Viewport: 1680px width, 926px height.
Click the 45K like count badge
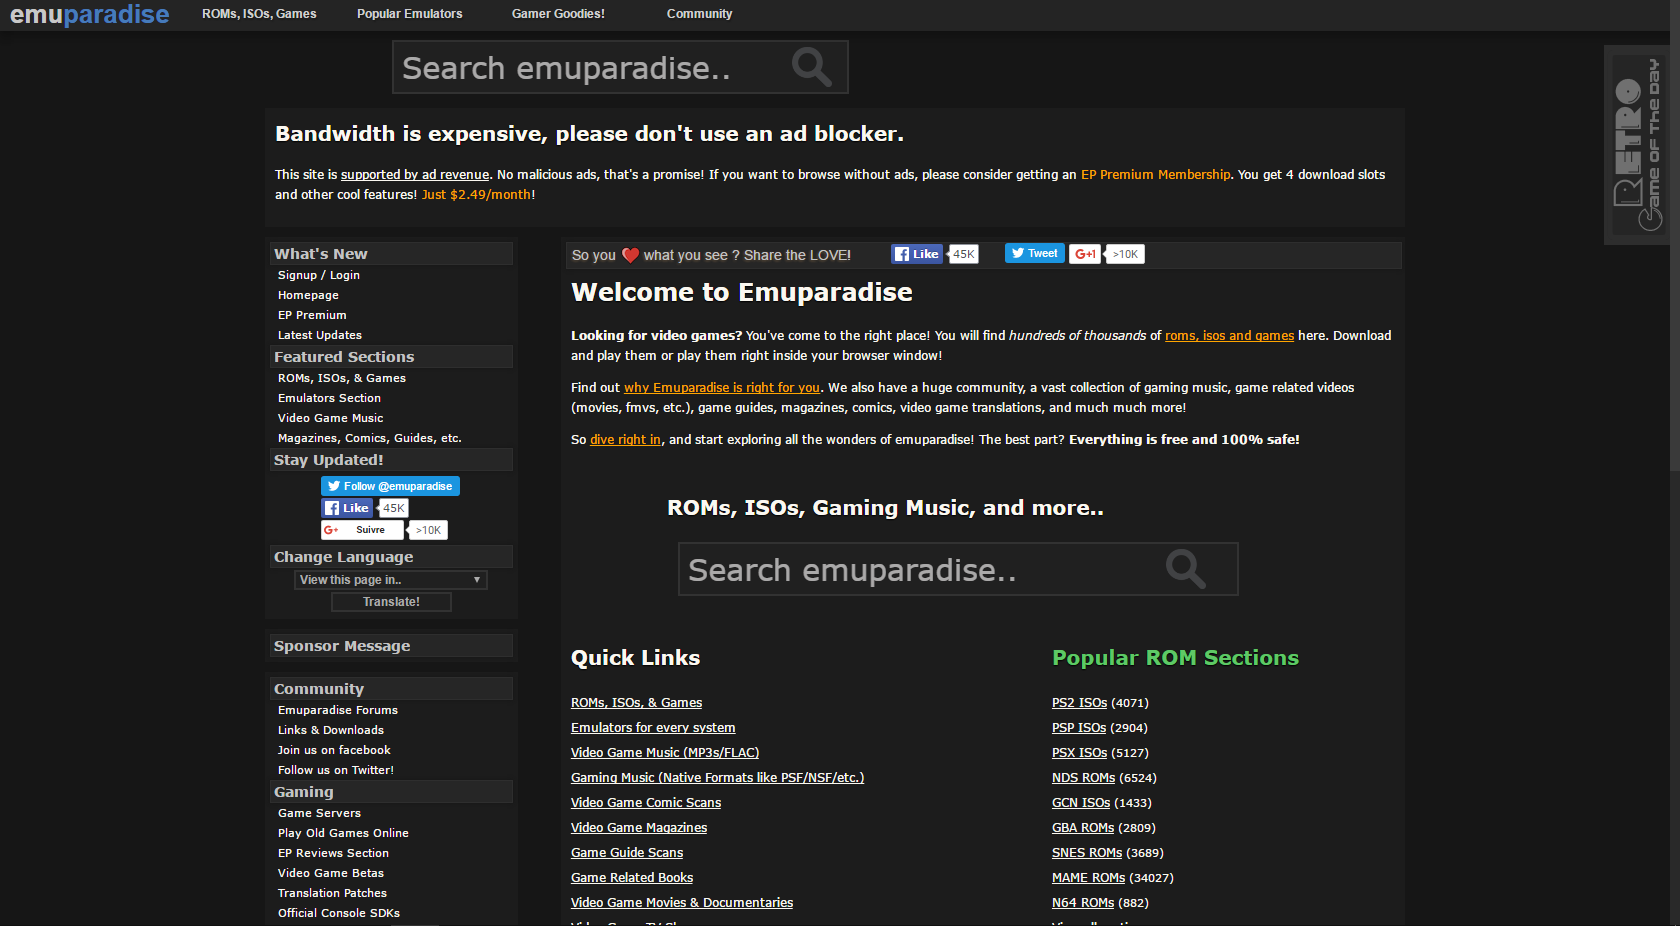[962, 253]
